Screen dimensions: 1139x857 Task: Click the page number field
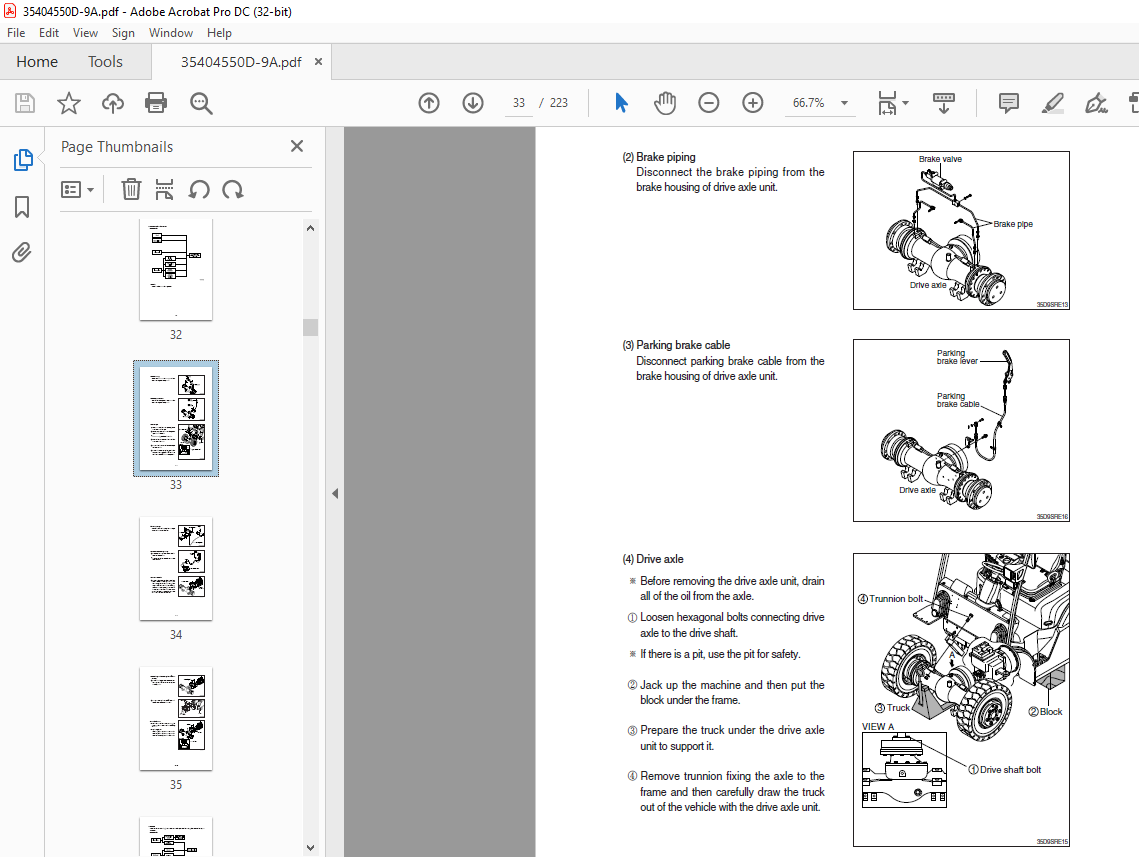pyautogui.click(x=519, y=103)
